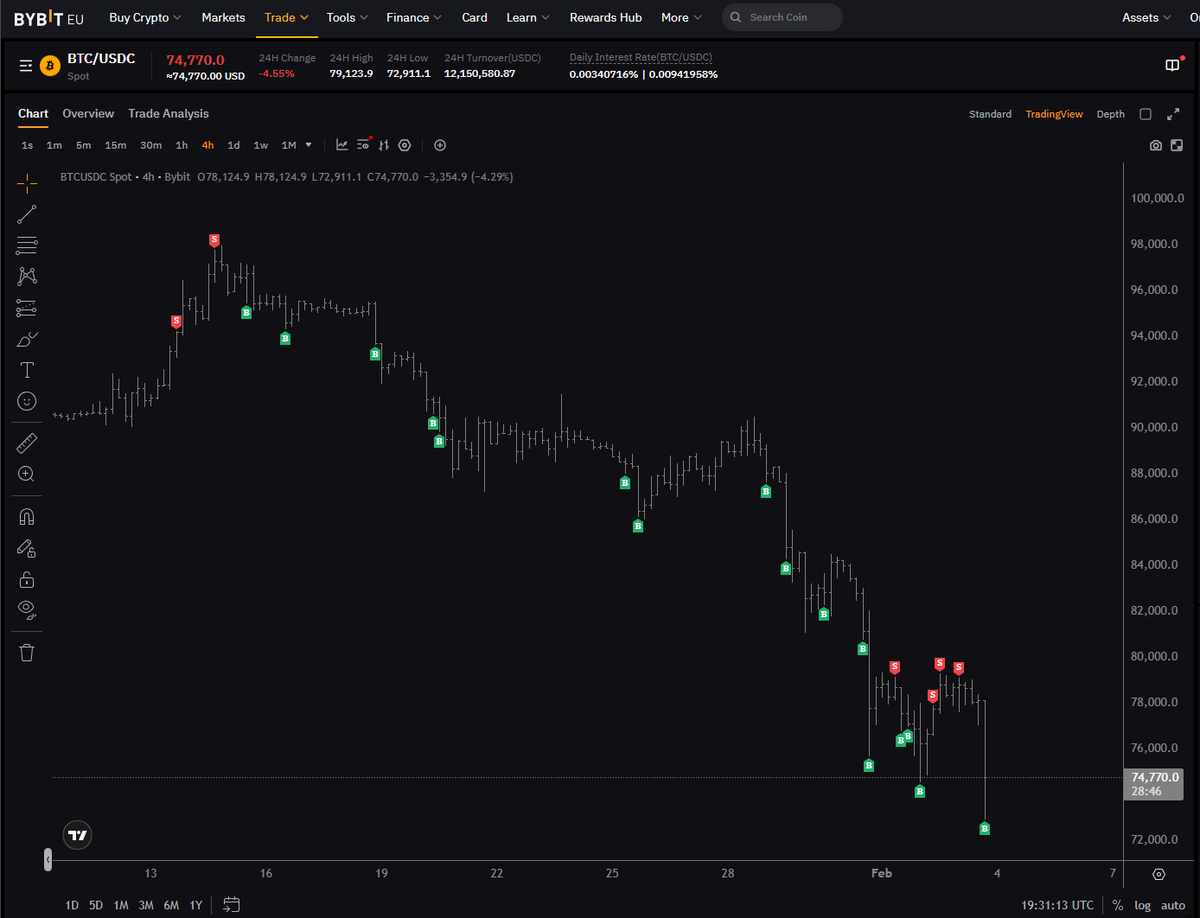This screenshot has height=918, width=1200.
Task: Set the 1h chart interval
Action: 181,145
